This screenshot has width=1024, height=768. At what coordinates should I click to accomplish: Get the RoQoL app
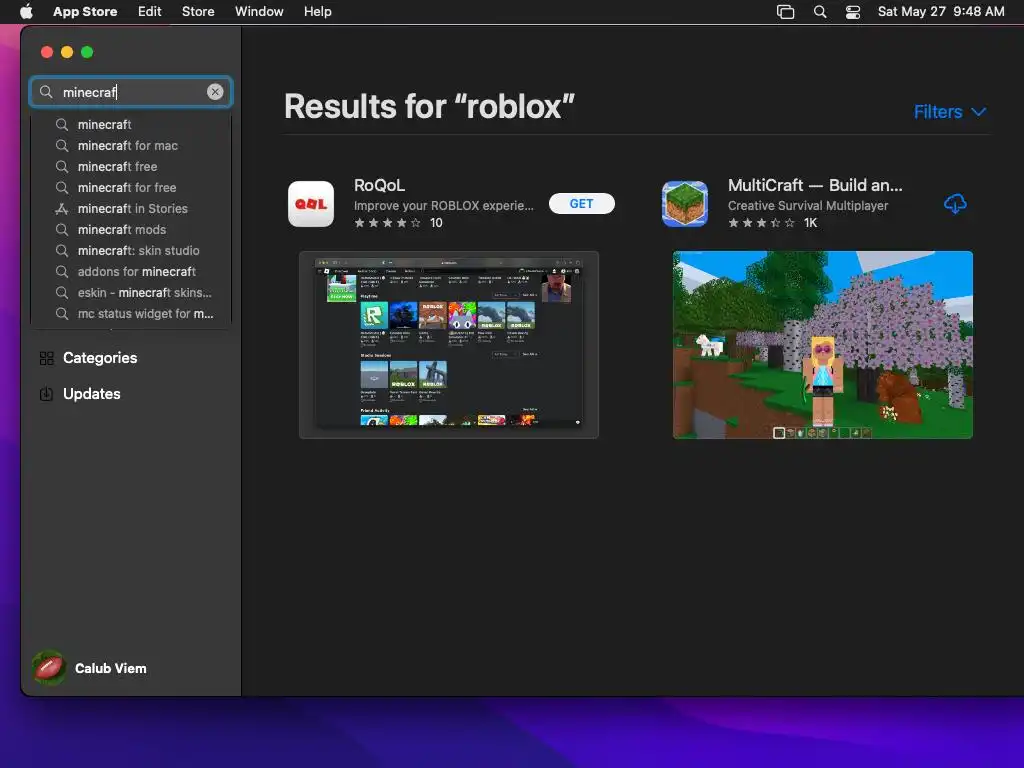[x=581, y=204]
